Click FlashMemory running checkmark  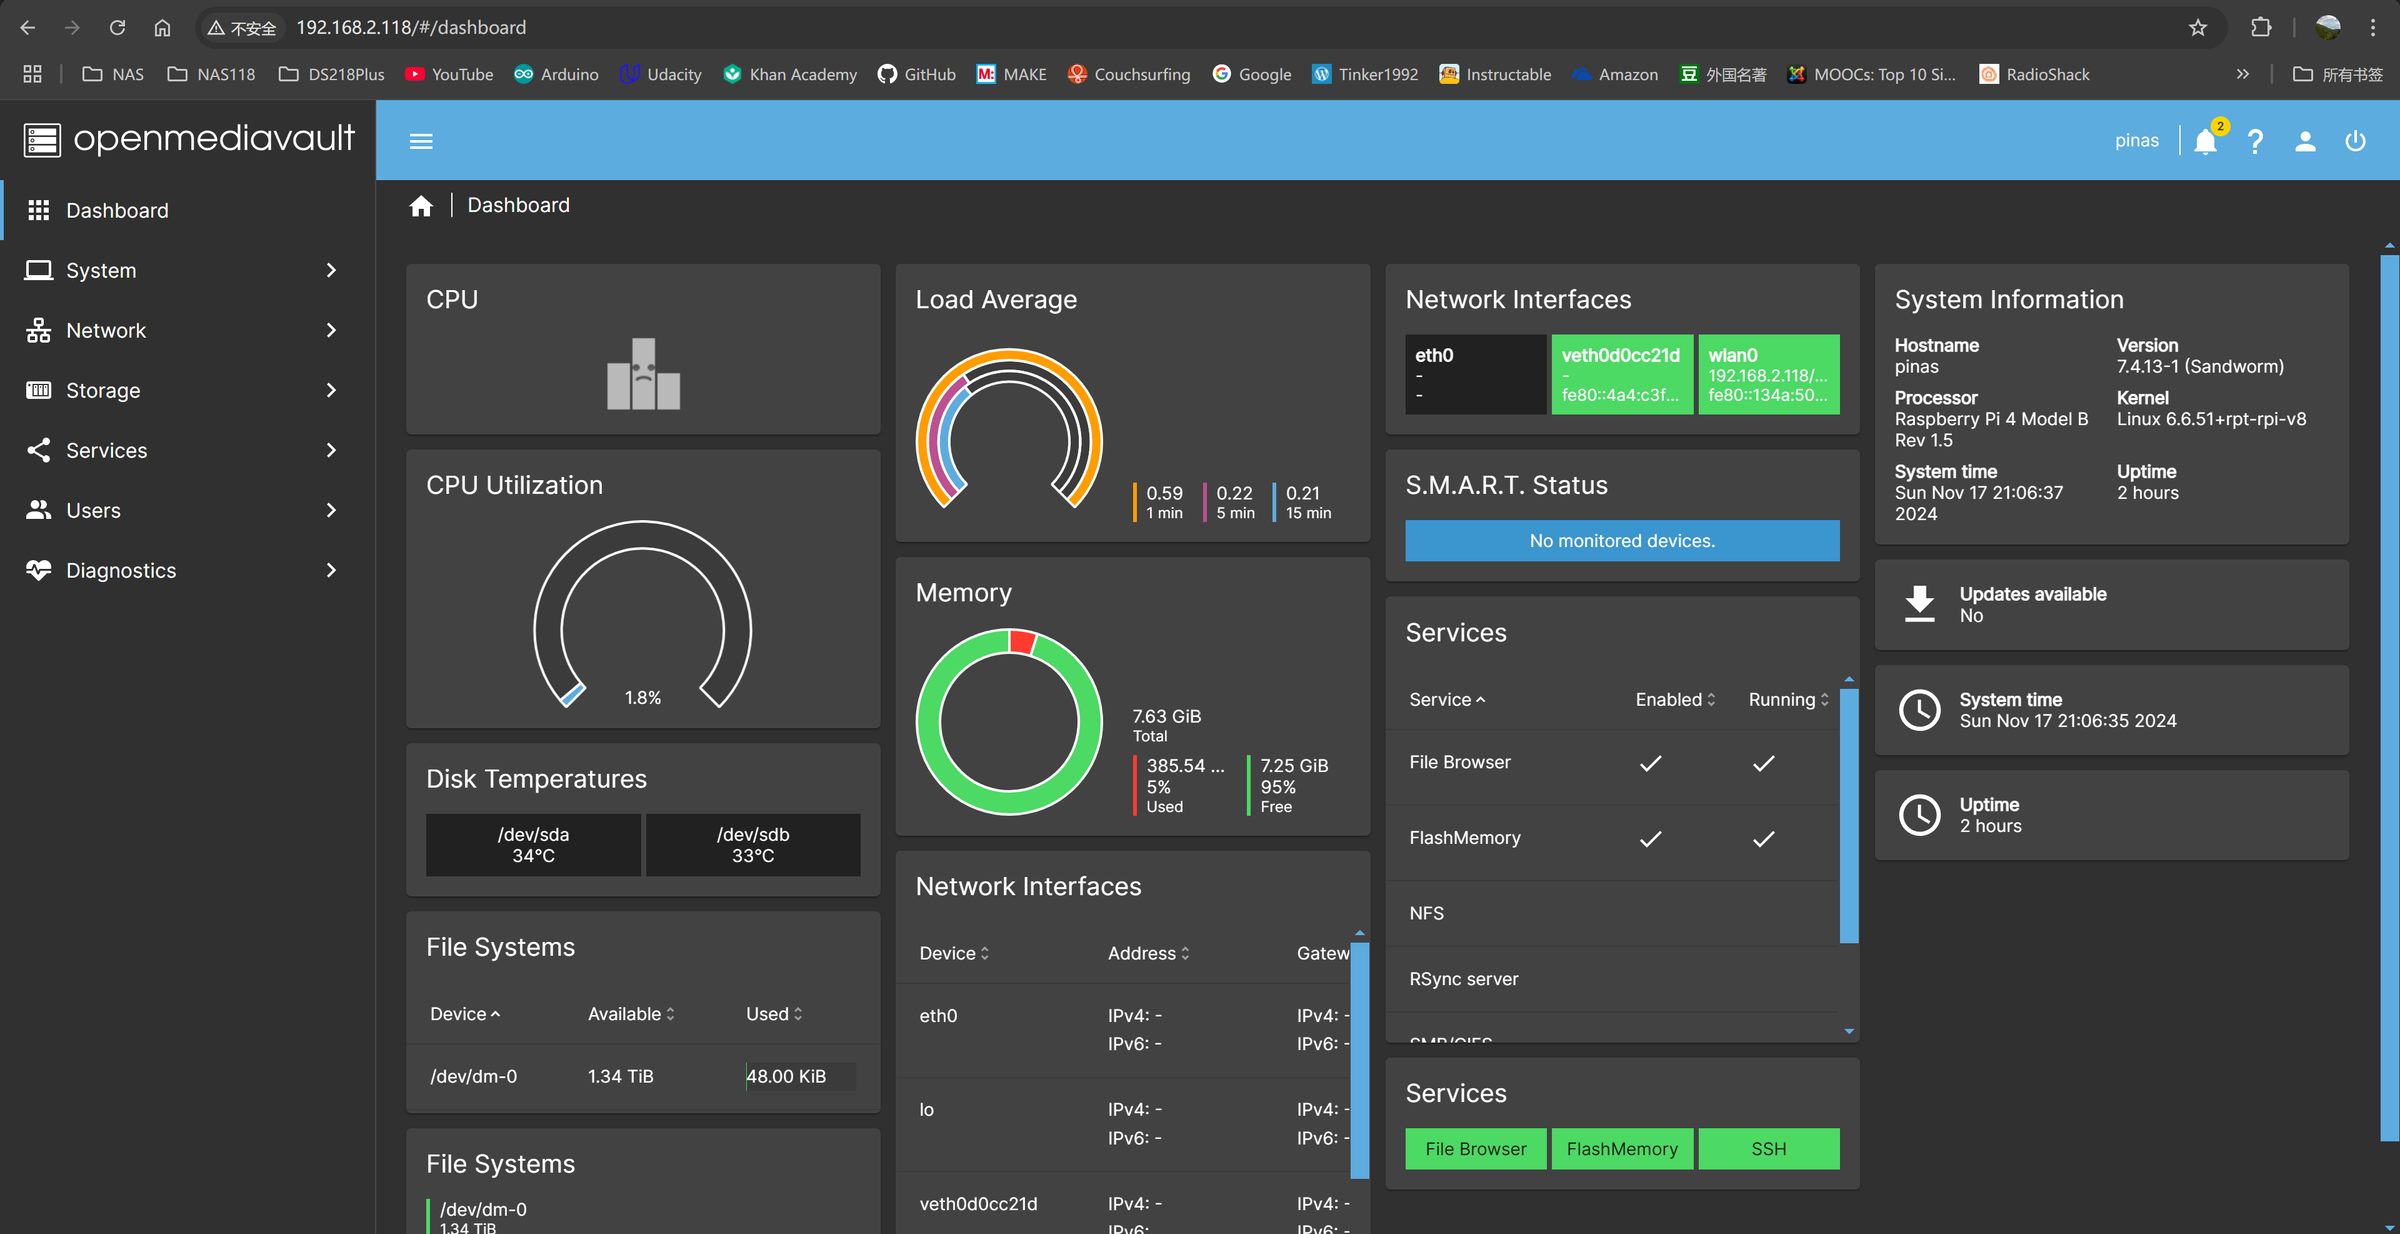coord(1763,838)
